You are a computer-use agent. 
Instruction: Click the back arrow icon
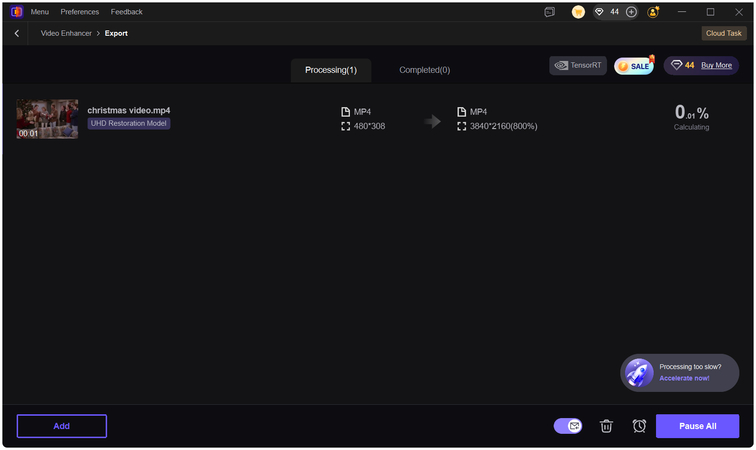click(x=17, y=33)
